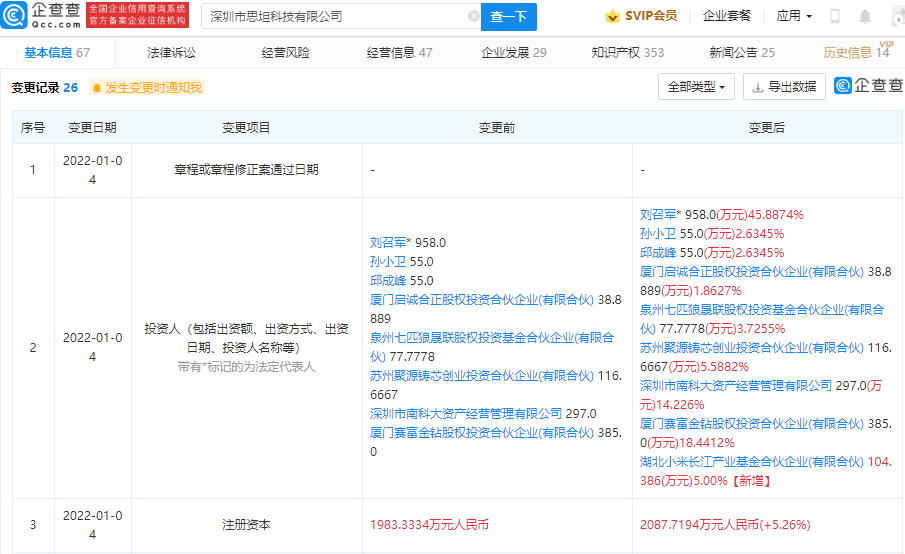Open 刘召军 investor link in 变更前 column

393,242
